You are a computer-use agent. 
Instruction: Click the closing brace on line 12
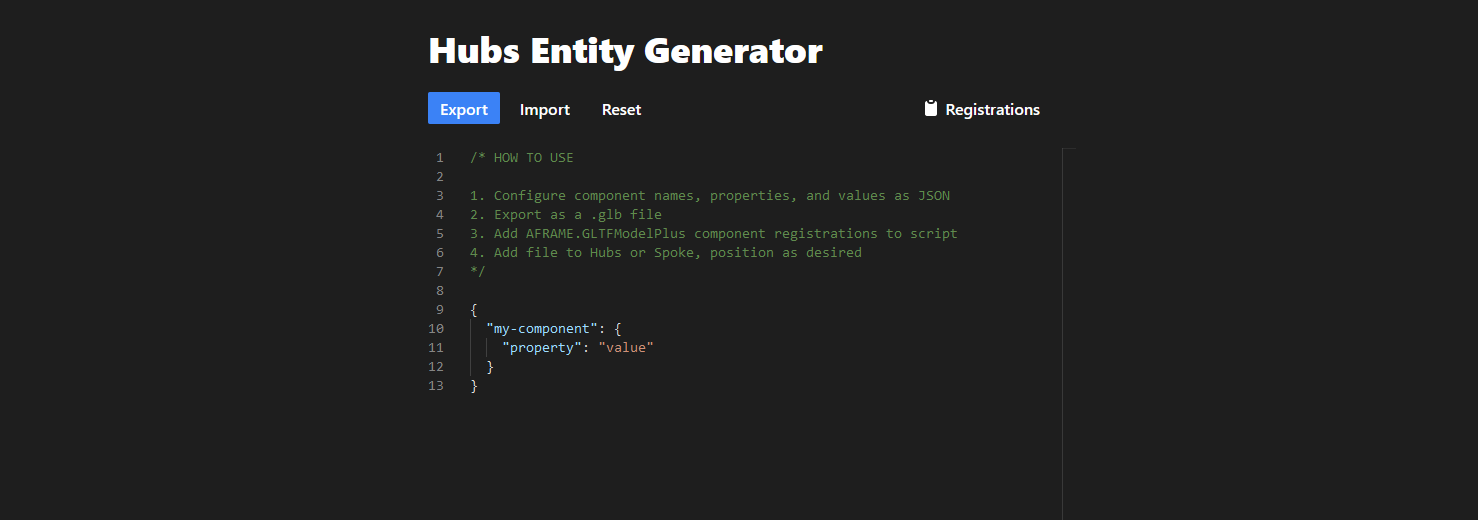tap(490, 366)
